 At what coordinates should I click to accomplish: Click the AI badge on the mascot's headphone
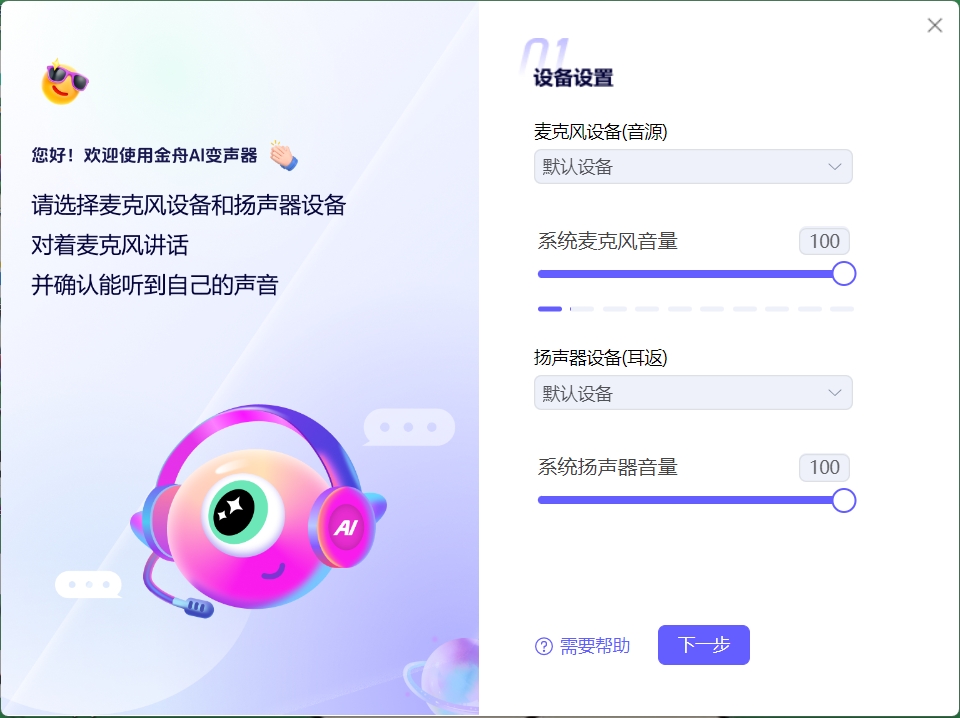tap(346, 527)
